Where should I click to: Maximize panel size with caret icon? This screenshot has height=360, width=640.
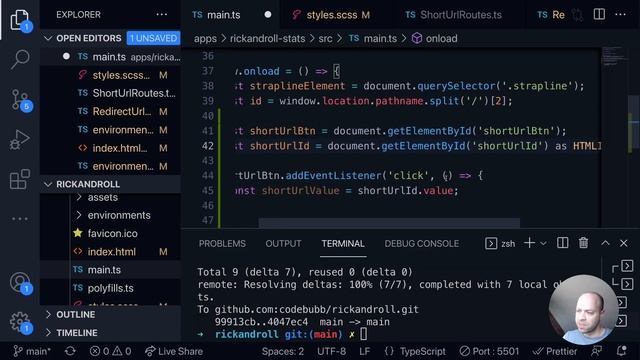tap(605, 243)
